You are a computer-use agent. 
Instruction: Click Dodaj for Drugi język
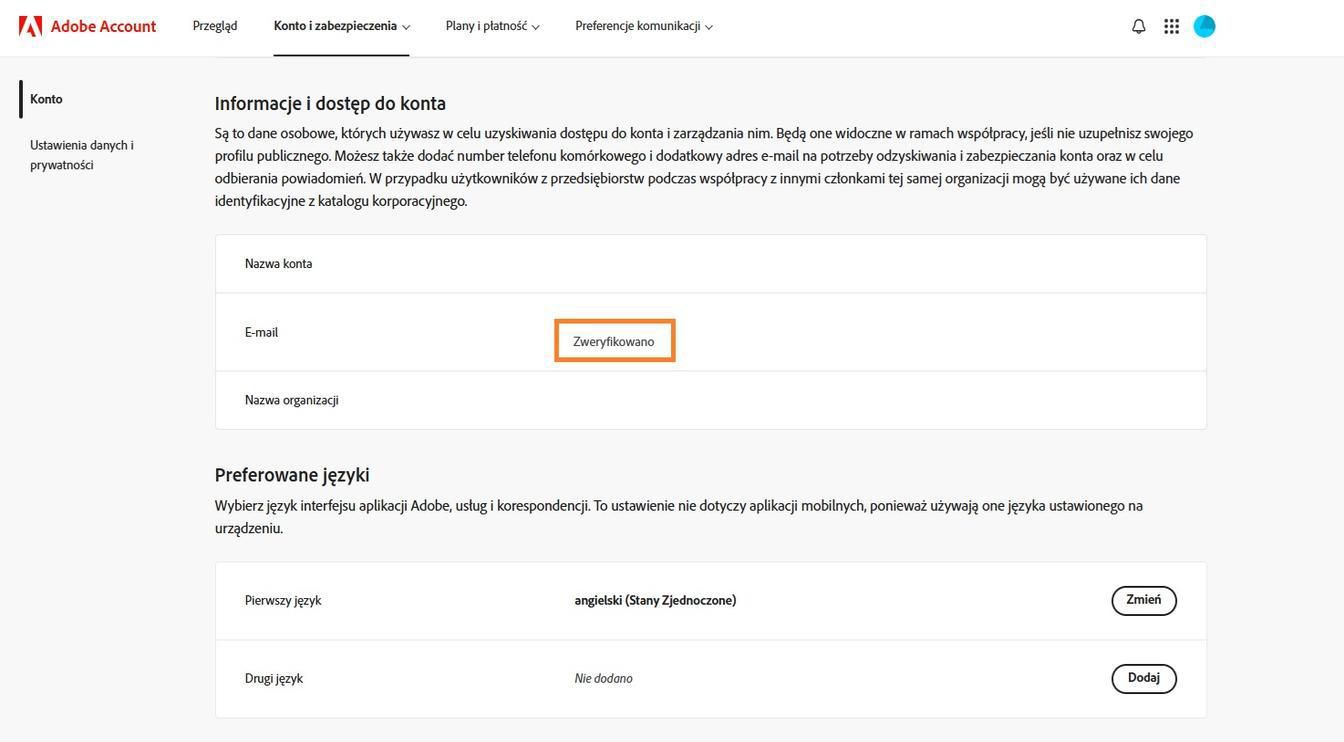[1144, 678]
